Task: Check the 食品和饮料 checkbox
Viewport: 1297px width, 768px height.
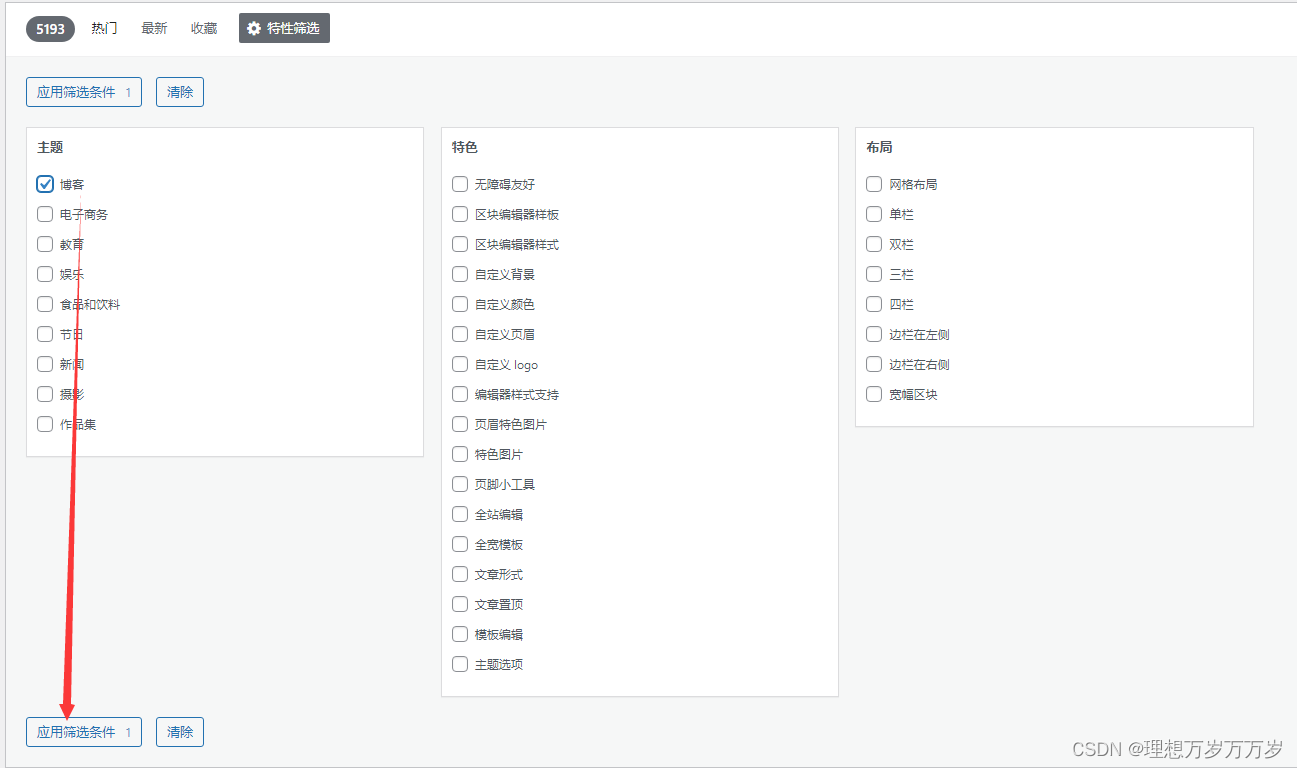Action: coord(45,304)
